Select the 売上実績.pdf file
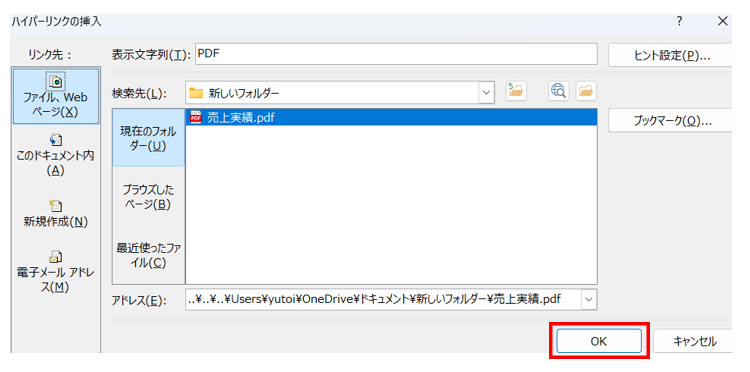 point(391,118)
